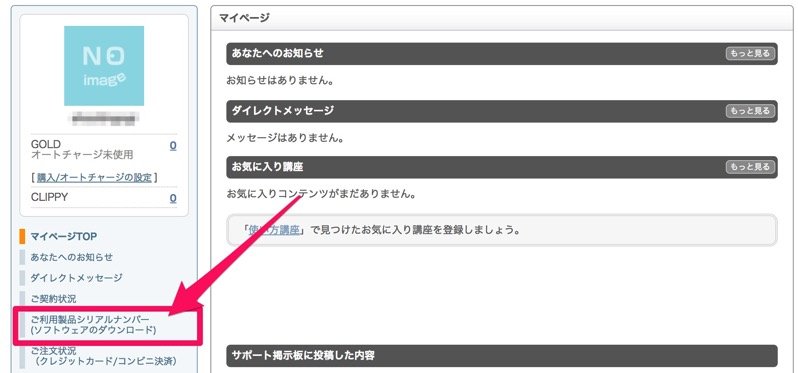This screenshot has width=798, height=373.
Task: Click the お気に入り講座 section header
Action: (502, 167)
